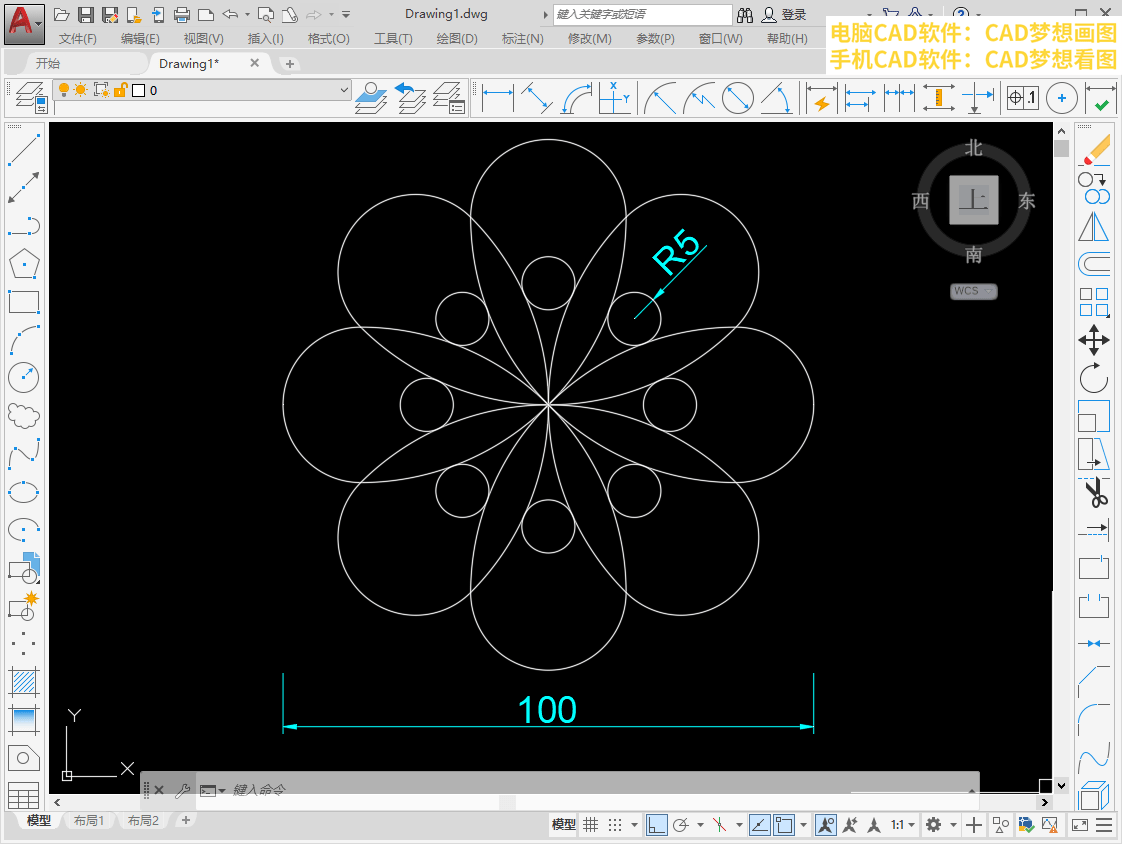Open the 绘图(D) menu
The image size is (1122, 844).
coord(457,39)
